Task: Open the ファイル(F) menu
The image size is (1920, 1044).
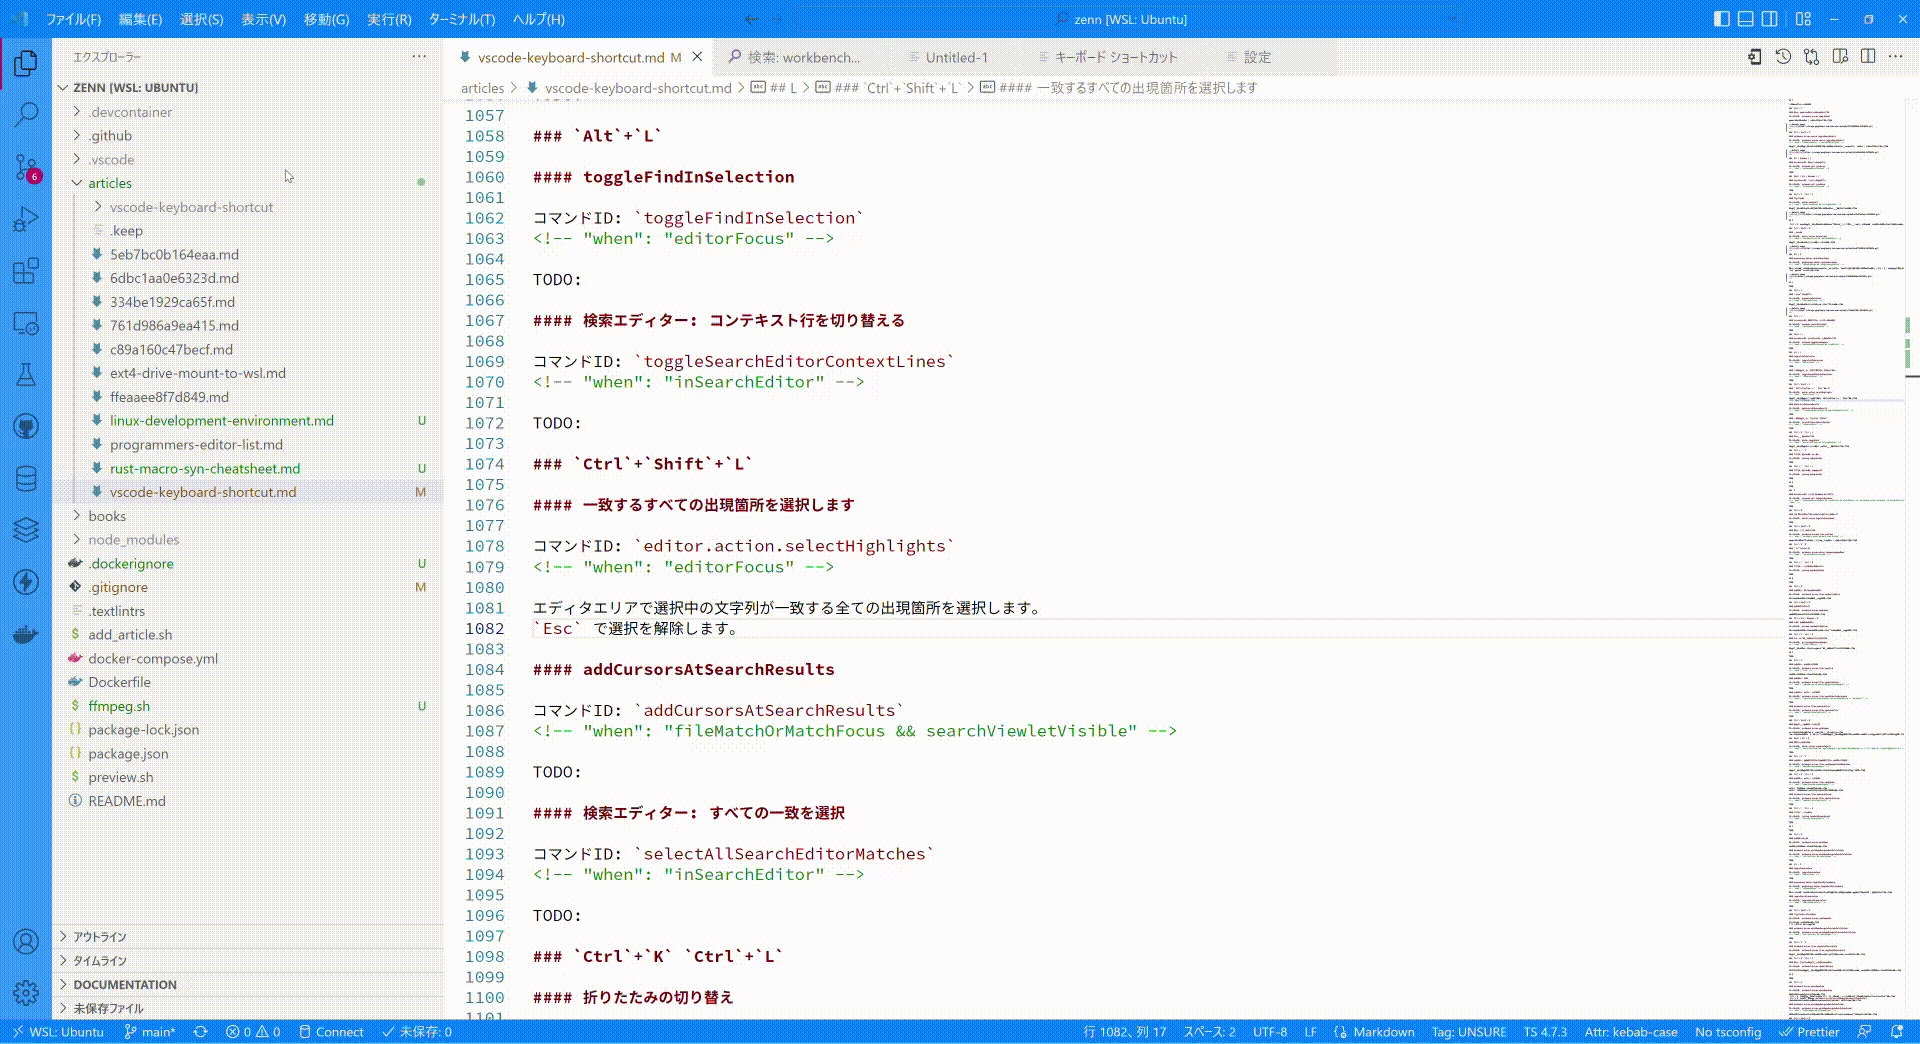Action: coord(74,19)
